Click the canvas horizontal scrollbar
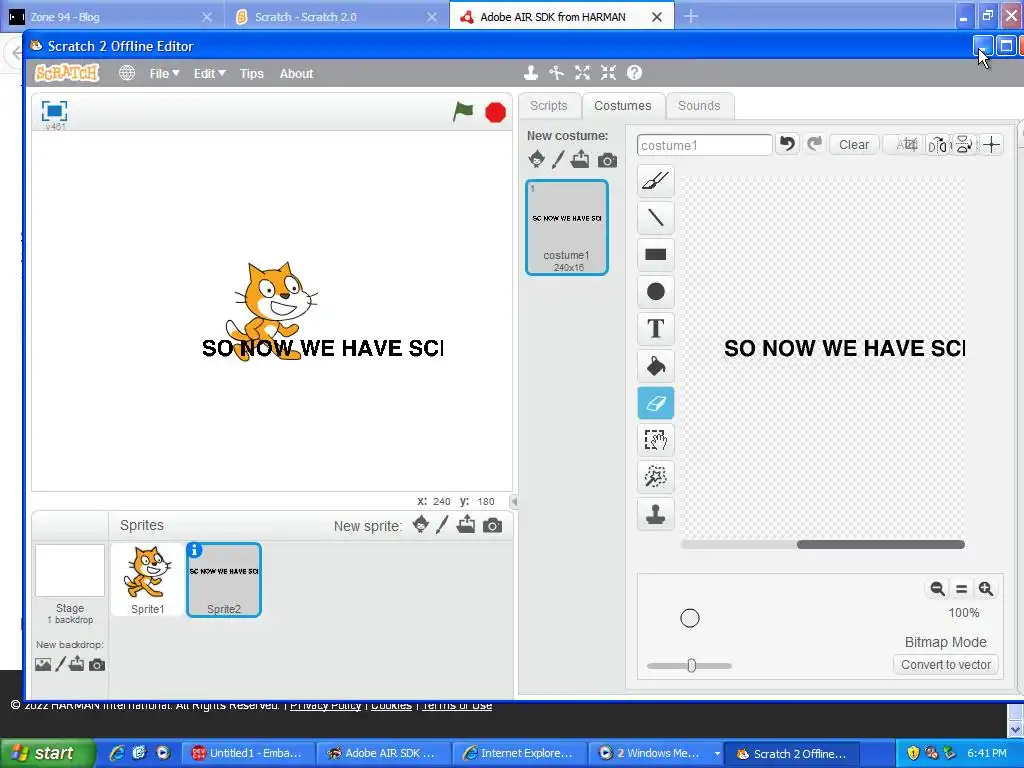The height and width of the screenshot is (768, 1024). point(880,545)
